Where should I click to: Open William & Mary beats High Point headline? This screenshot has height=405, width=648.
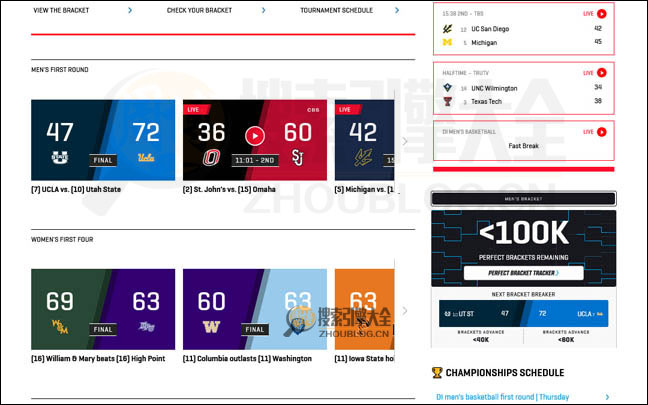pyautogui.click(x=98, y=359)
